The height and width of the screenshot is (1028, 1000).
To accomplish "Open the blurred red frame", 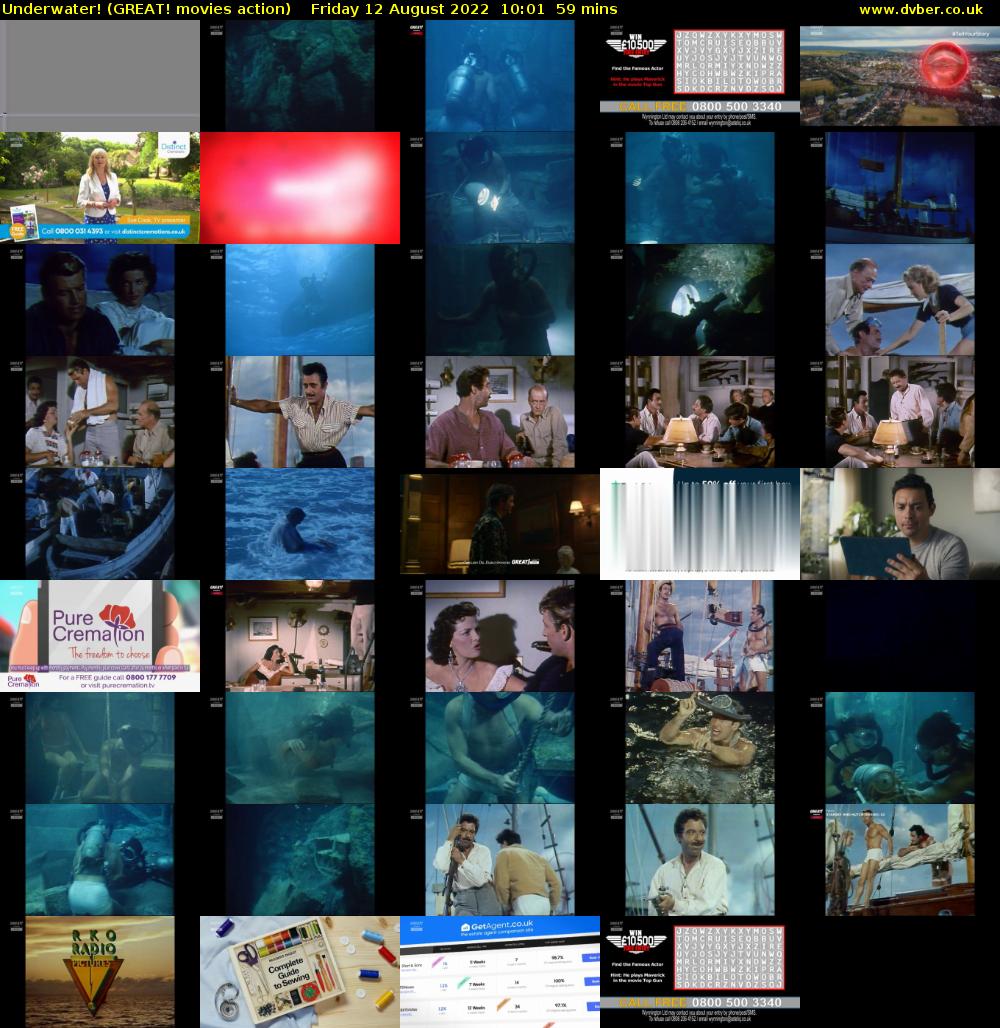I will click(300, 188).
